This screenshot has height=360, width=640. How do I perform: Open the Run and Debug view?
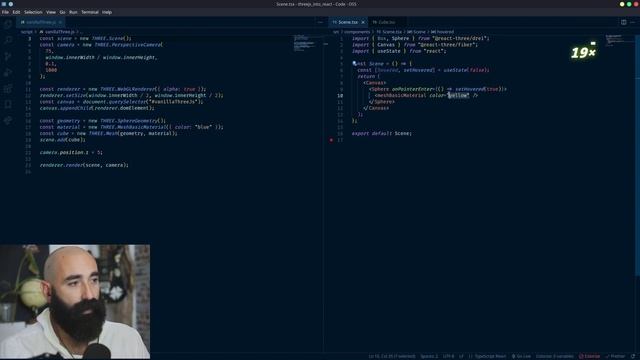[x=8, y=73]
